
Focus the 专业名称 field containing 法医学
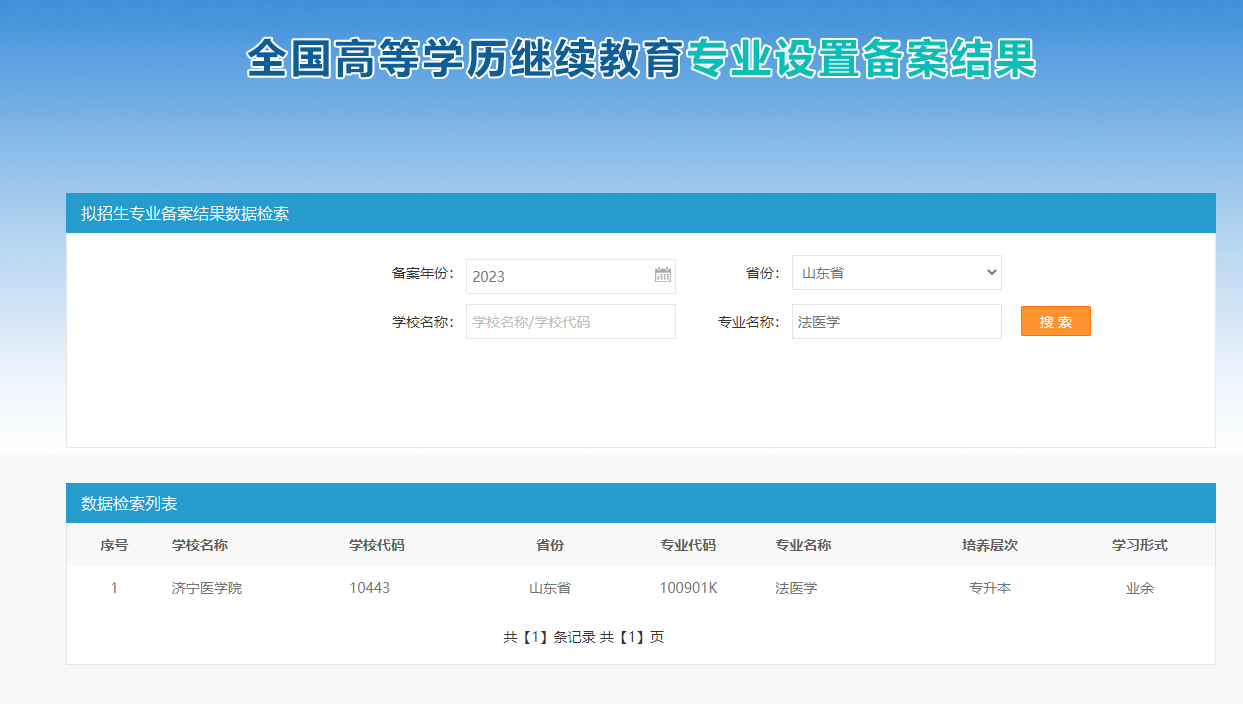(896, 321)
